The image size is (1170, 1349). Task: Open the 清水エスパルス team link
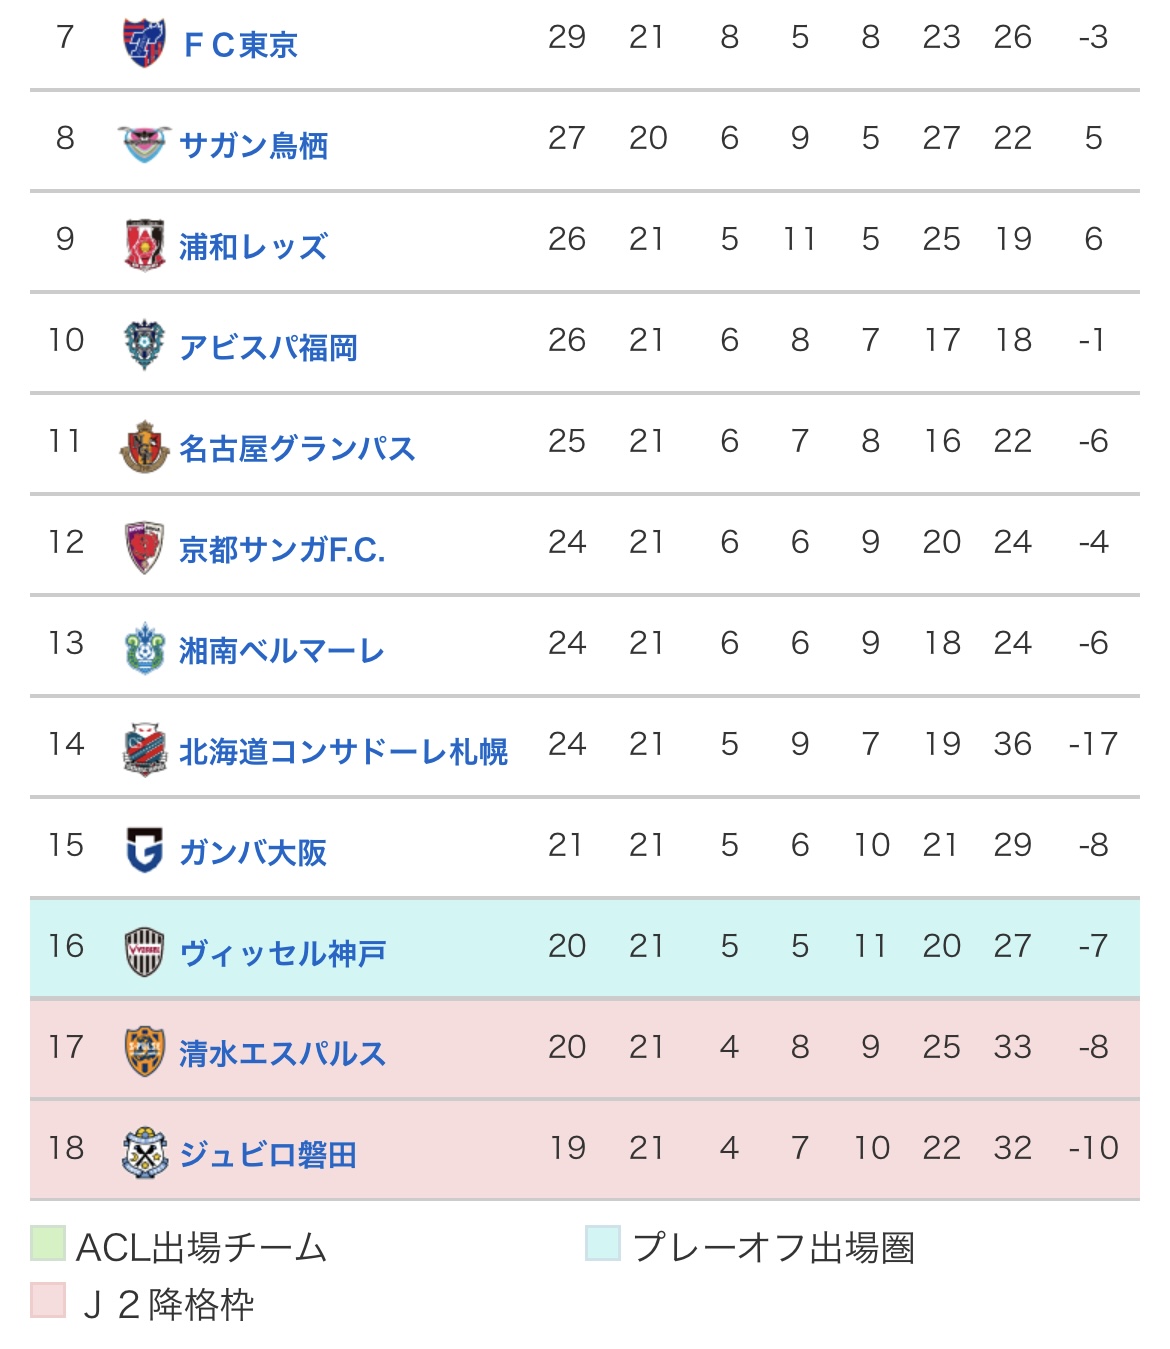(282, 1054)
